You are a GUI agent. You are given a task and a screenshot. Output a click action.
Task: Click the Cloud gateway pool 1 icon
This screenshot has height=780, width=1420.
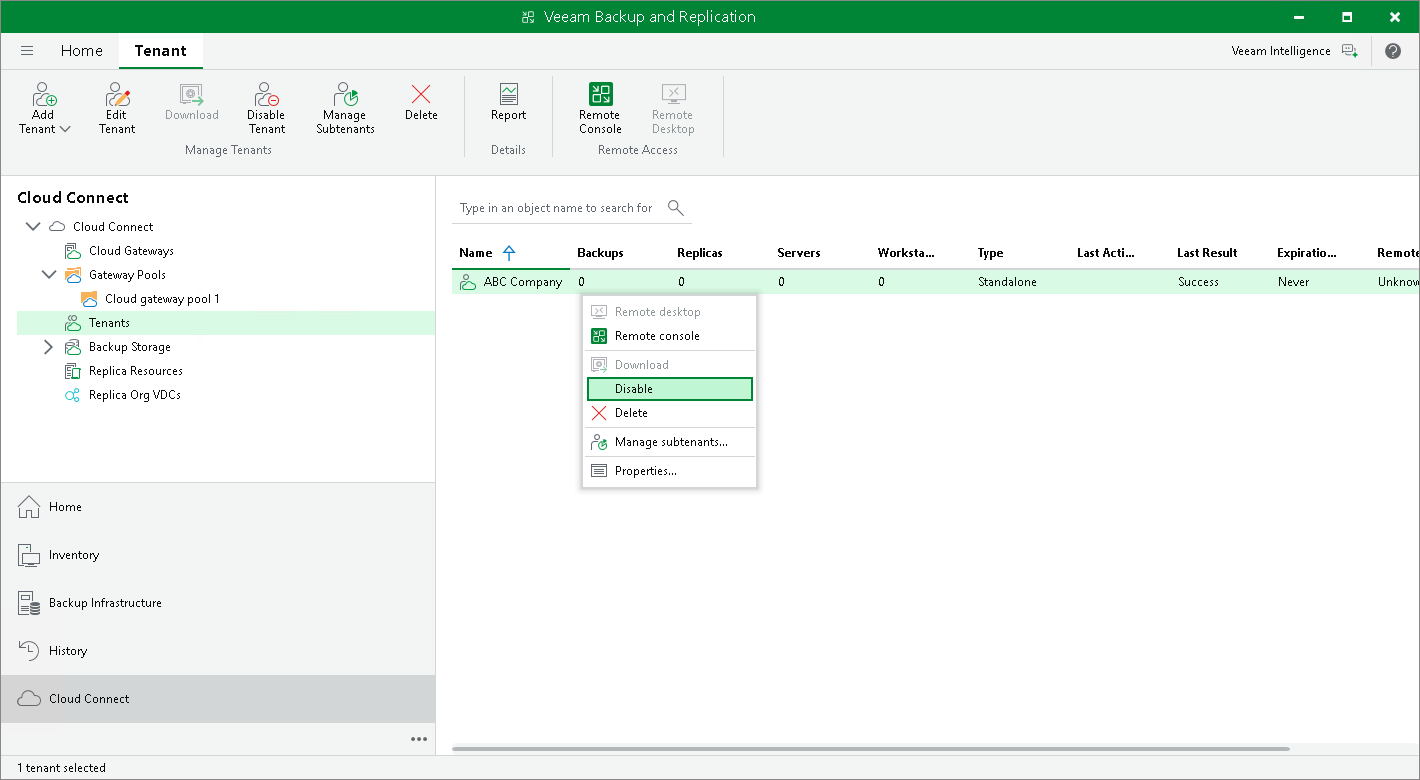click(89, 299)
